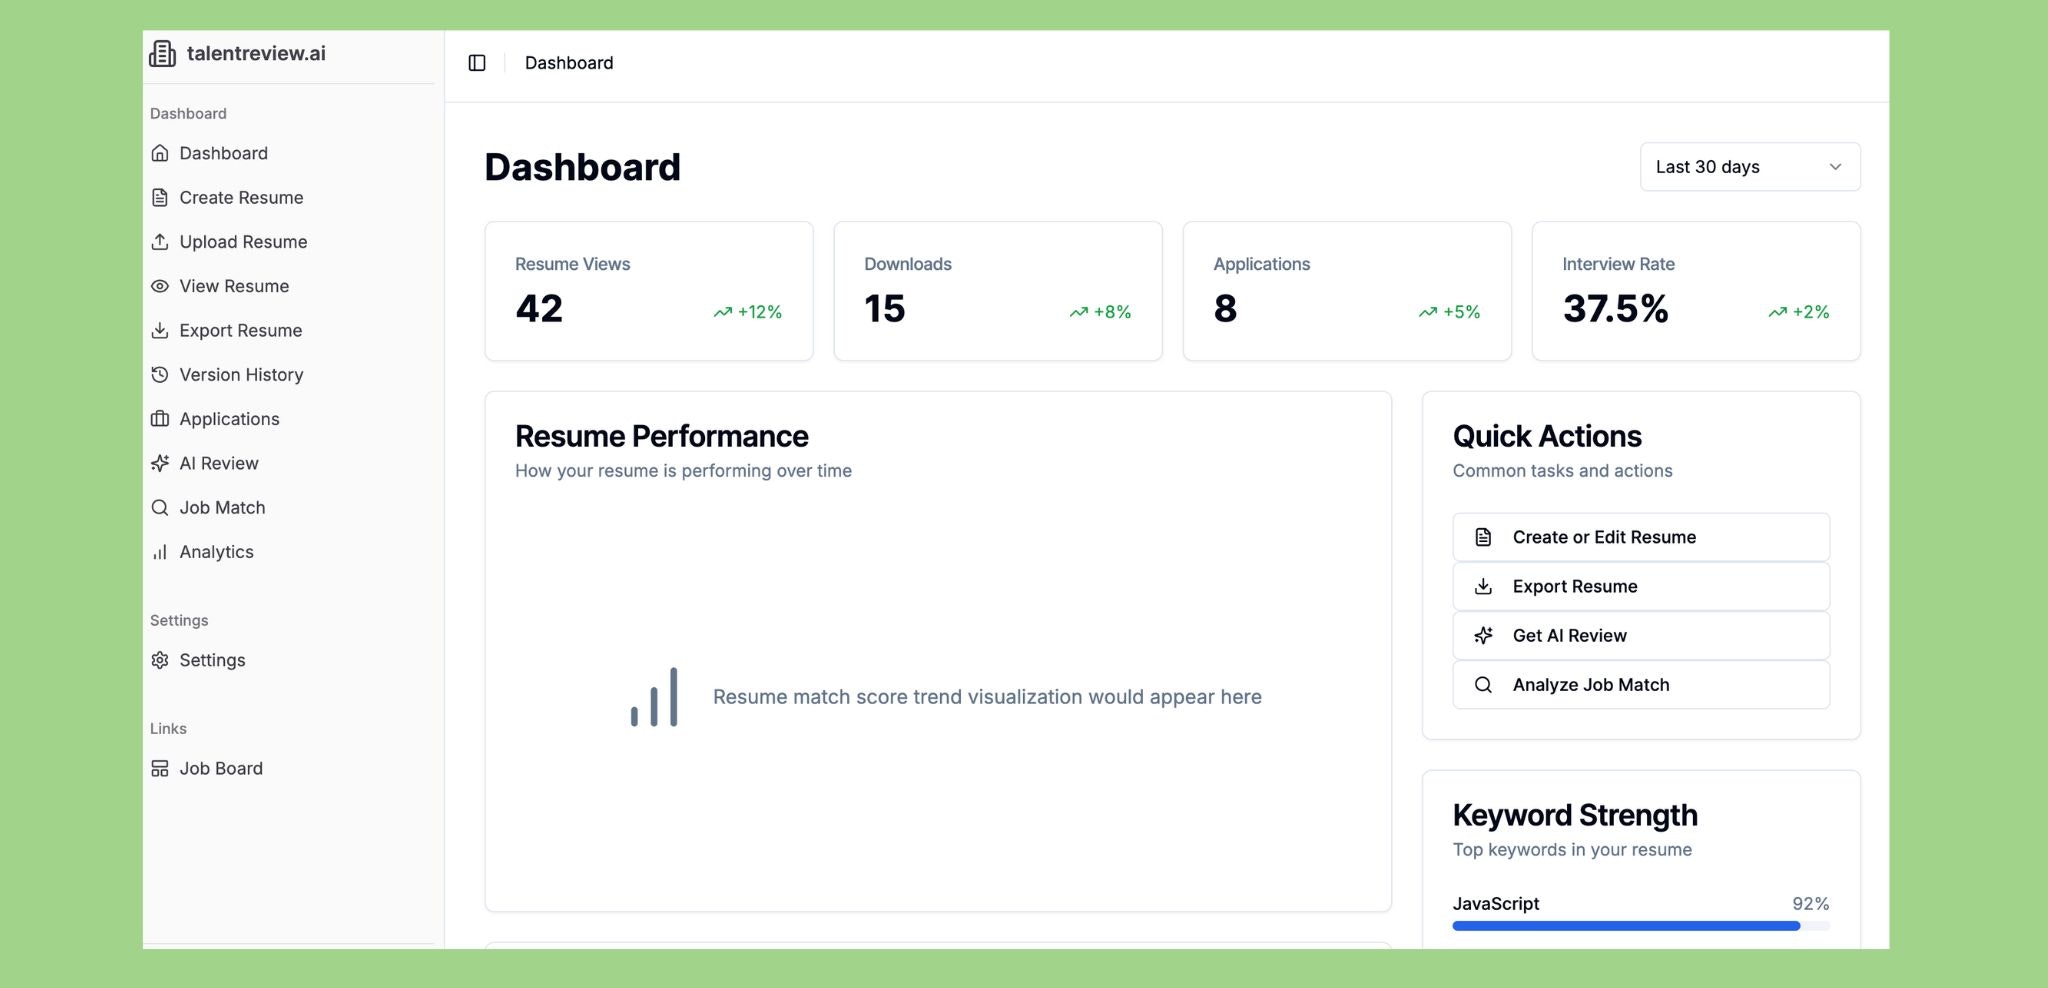2048x988 pixels.
Task: Click the bar chart icon beside Analytics
Action: pyautogui.click(x=160, y=552)
